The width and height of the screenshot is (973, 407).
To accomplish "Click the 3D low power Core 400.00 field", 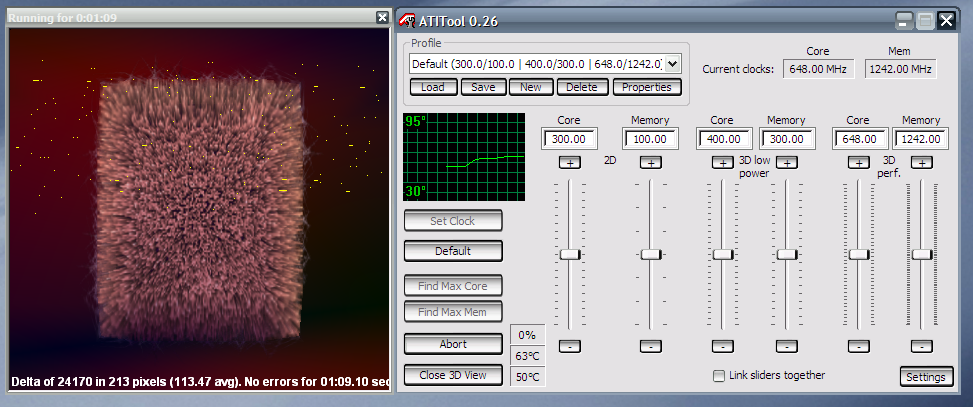I will coord(724,139).
